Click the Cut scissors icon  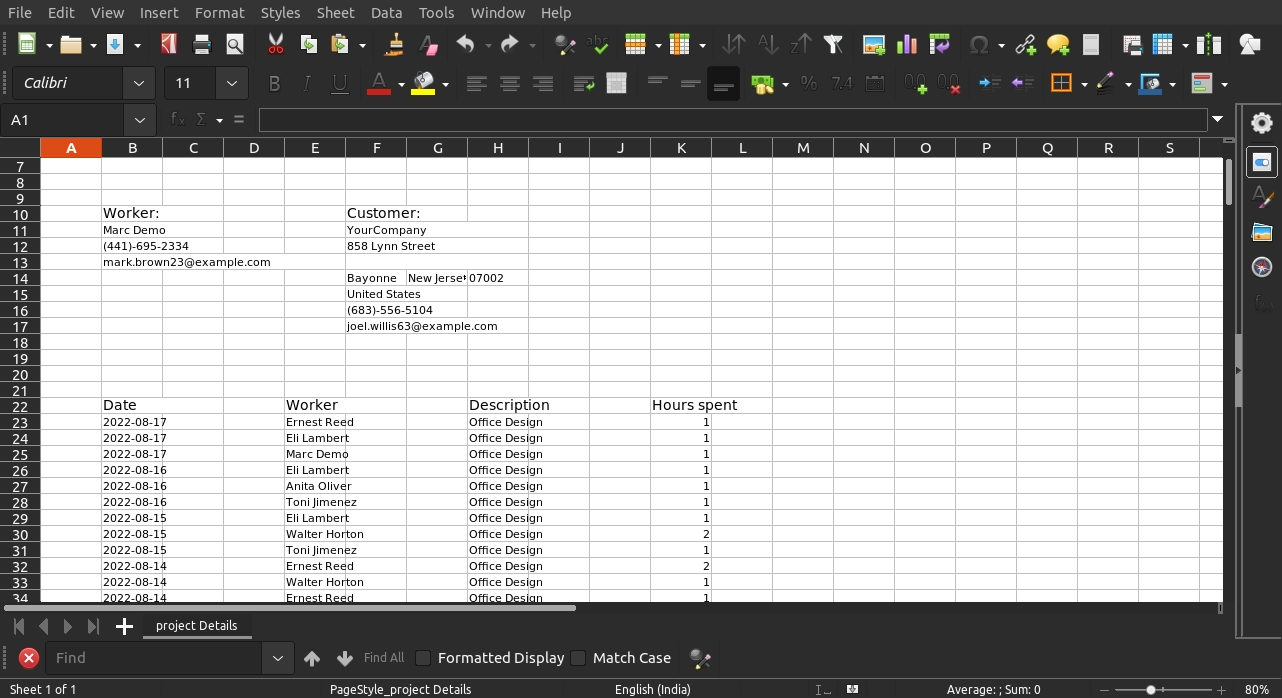(x=276, y=44)
